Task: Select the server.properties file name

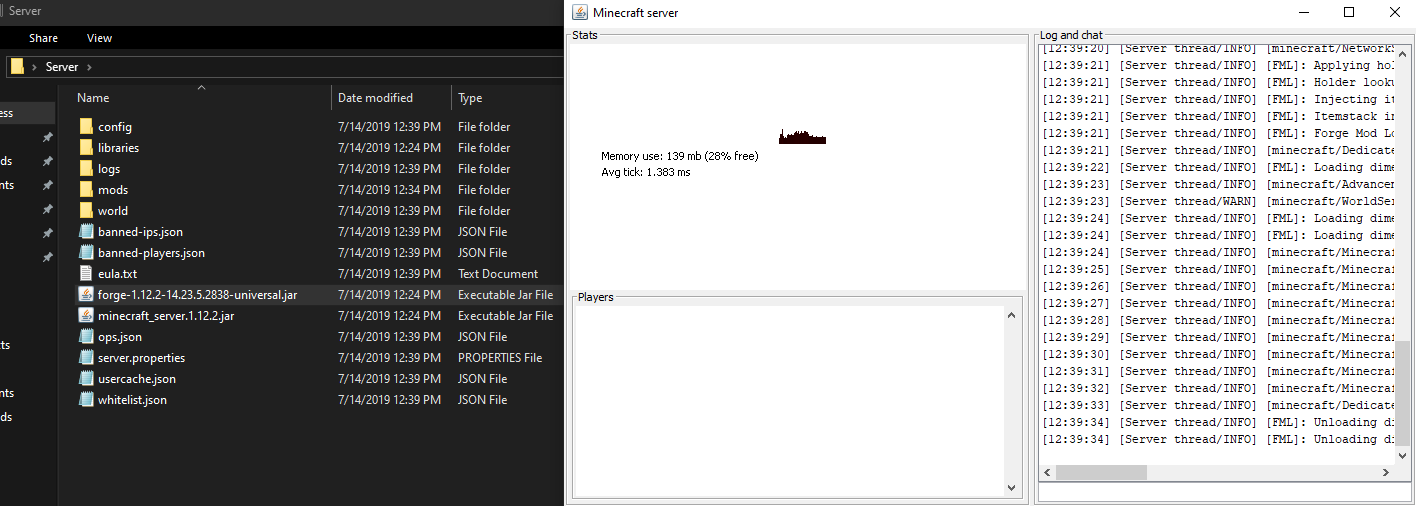Action: (141, 358)
